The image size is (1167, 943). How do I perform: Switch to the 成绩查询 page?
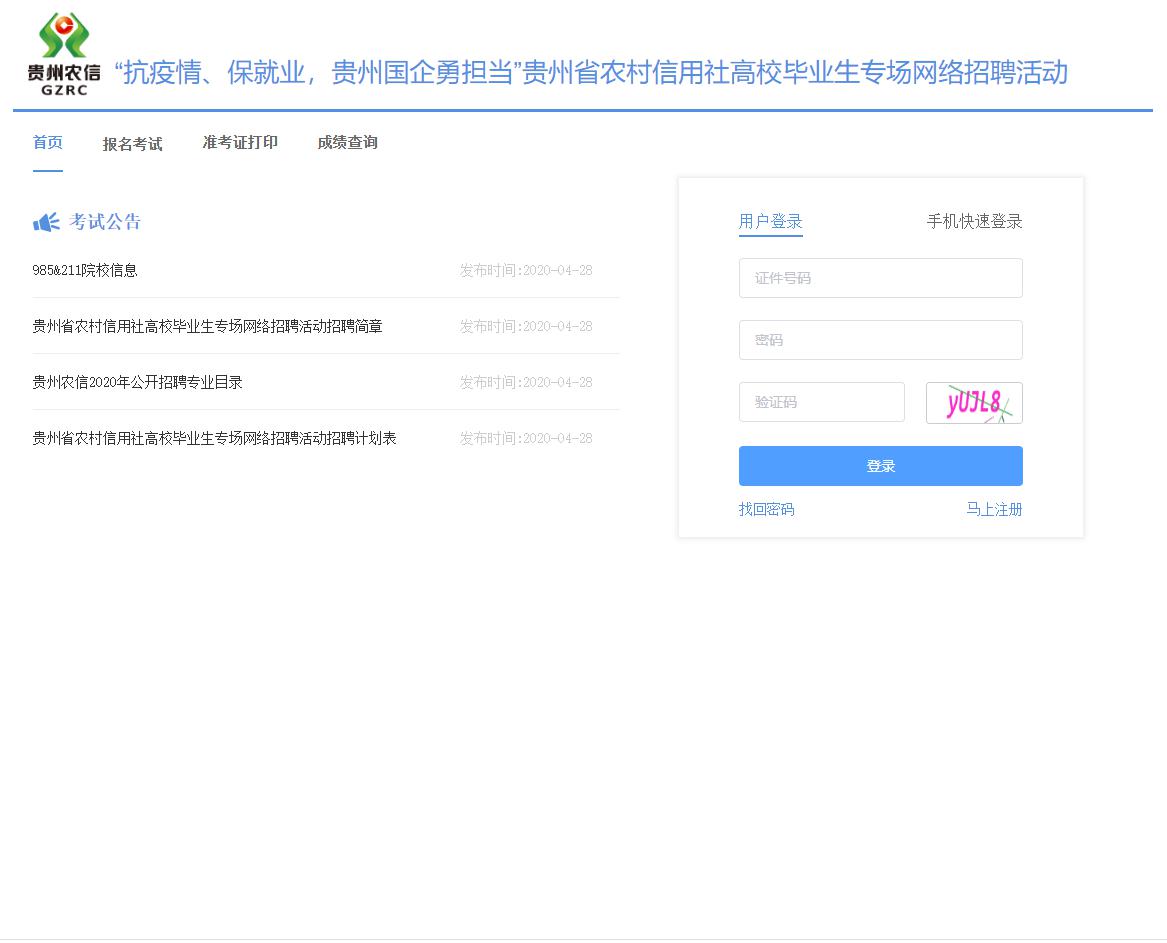pyautogui.click(x=347, y=143)
